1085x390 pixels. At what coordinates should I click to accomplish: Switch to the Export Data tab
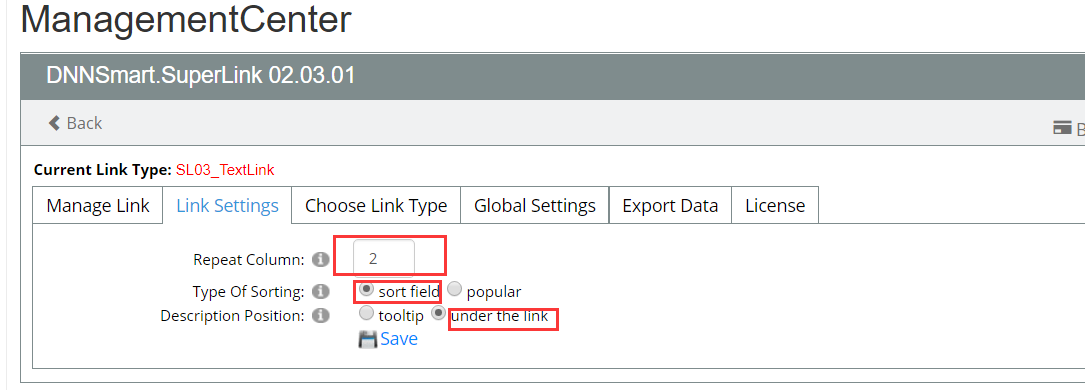(x=670, y=205)
